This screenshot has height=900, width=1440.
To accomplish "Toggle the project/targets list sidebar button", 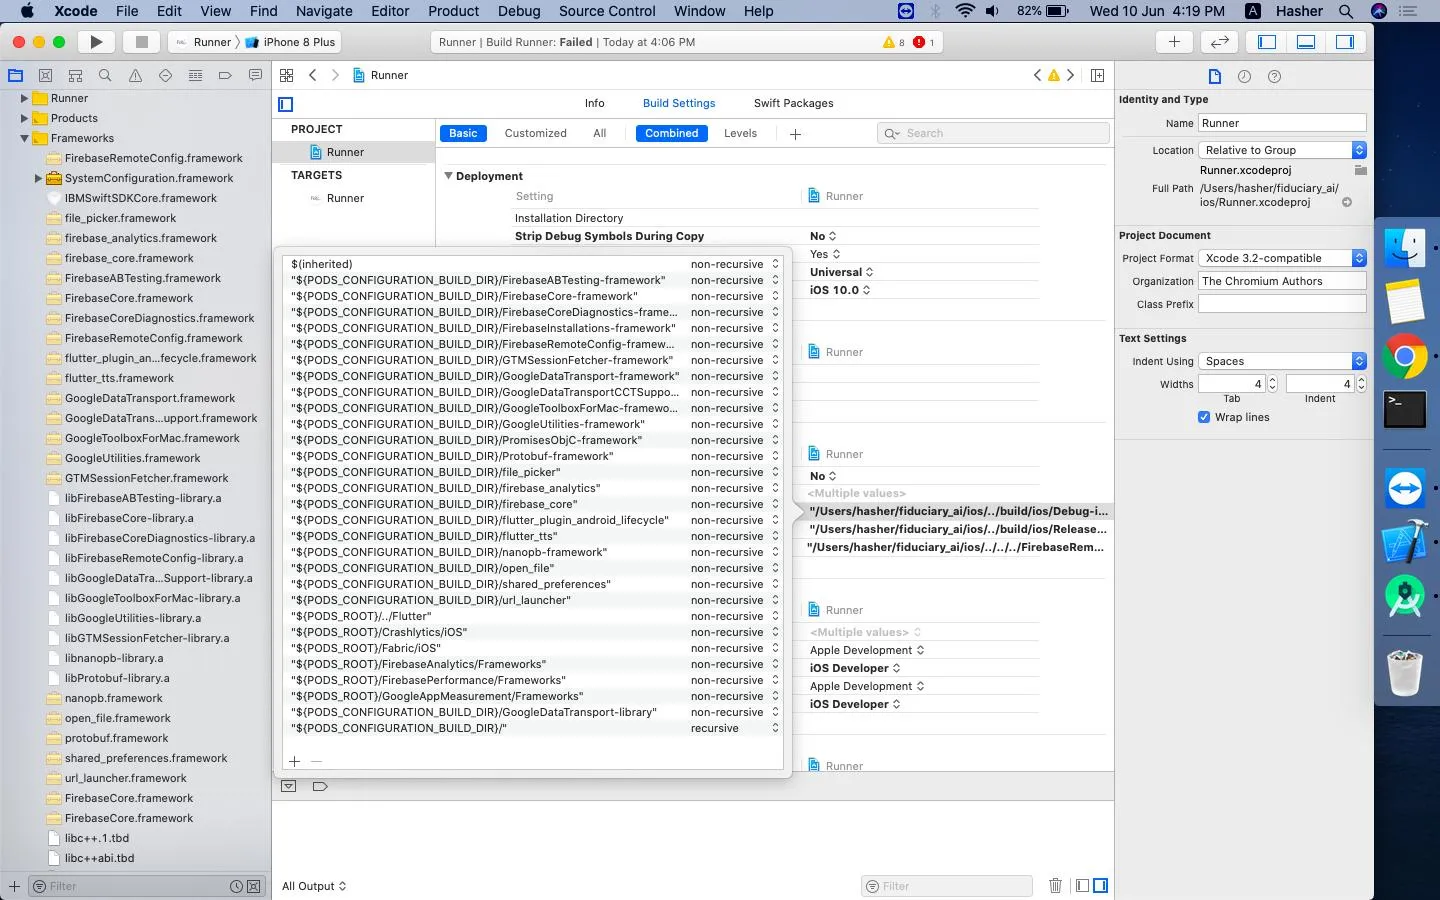I will point(286,104).
